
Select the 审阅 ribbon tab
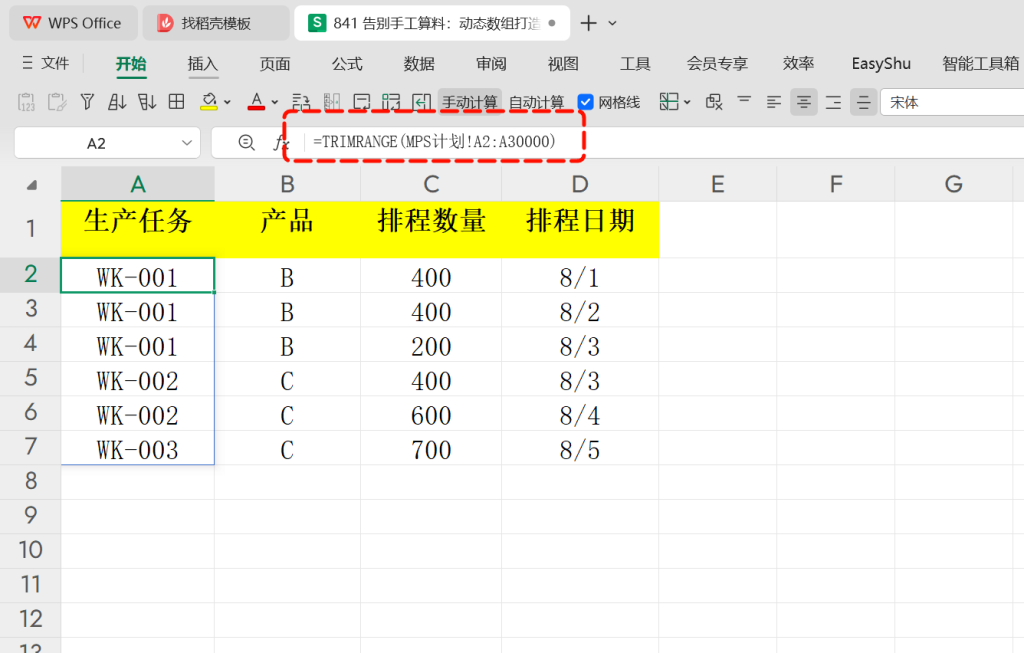491,63
